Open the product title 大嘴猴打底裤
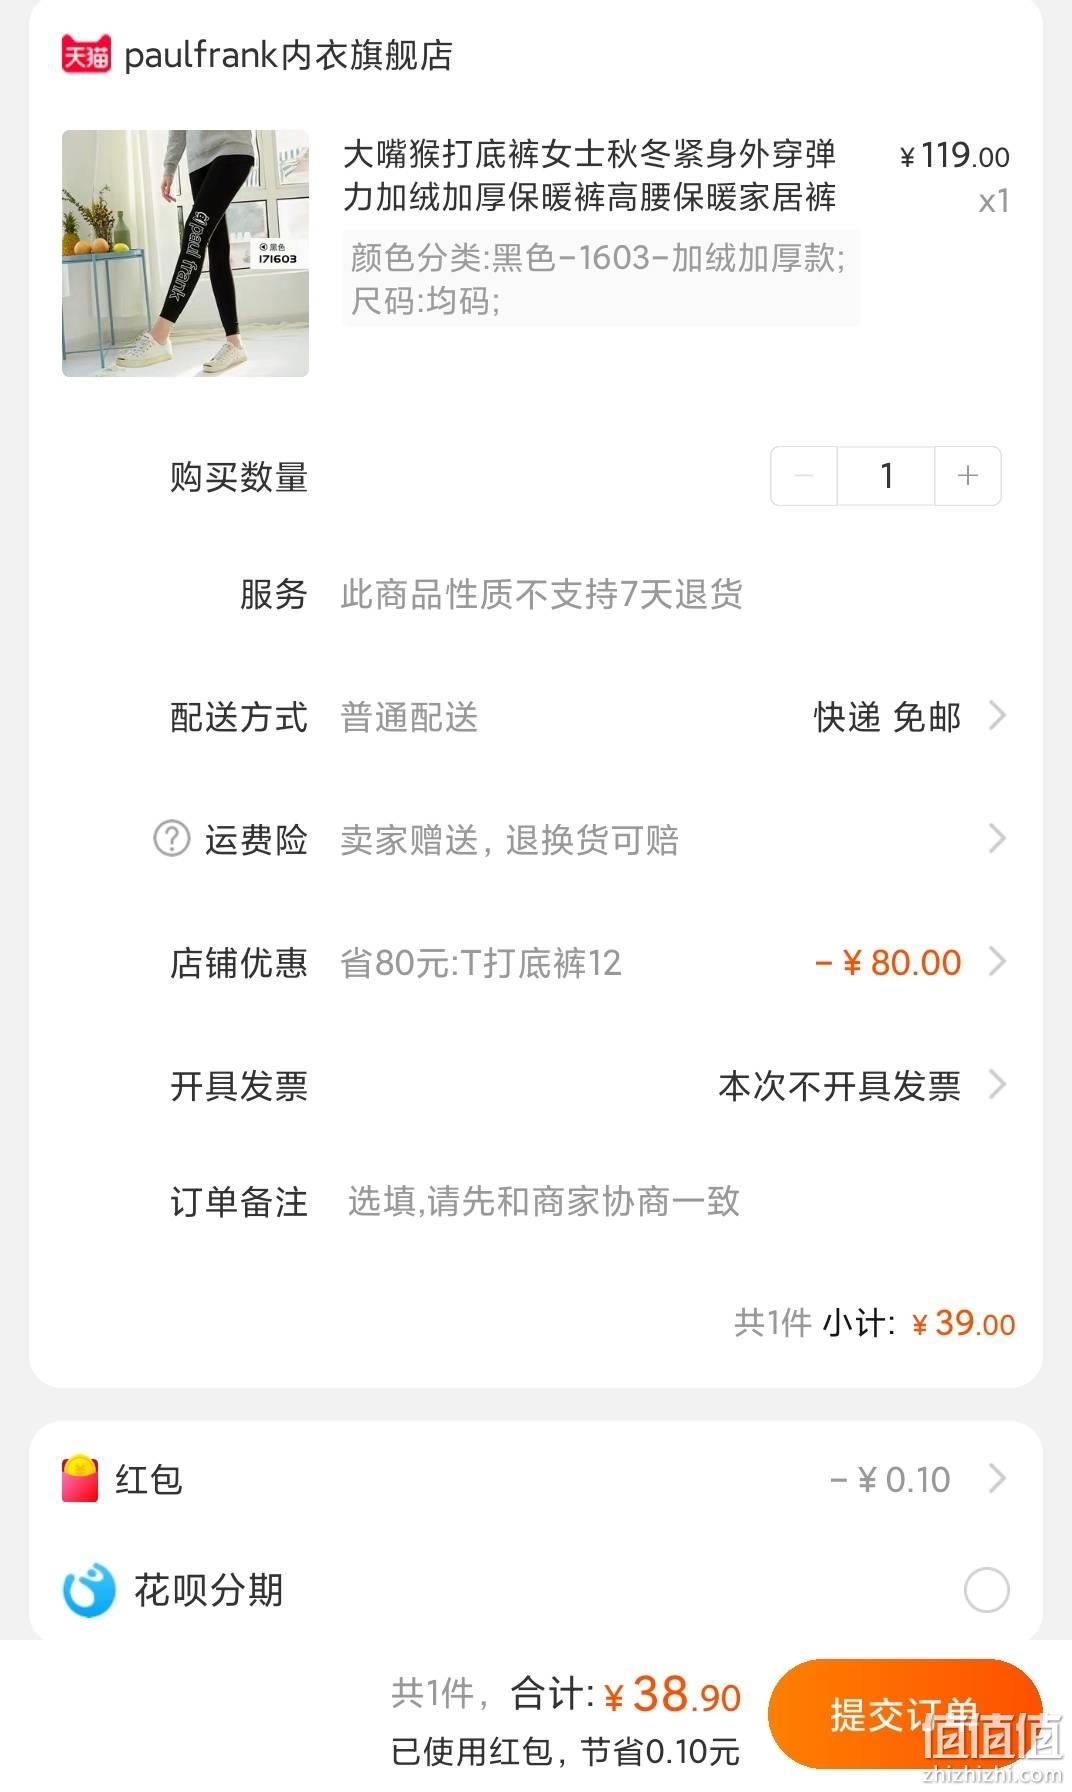 tap(590, 176)
